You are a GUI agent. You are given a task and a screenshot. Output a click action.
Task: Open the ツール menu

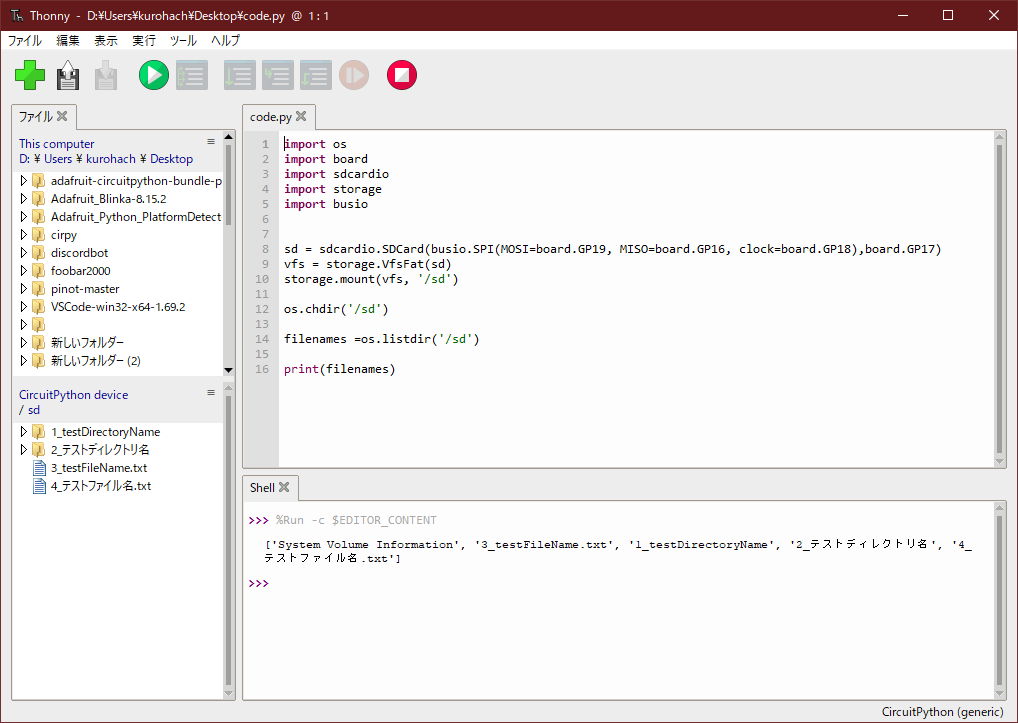(x=183, y=40)
